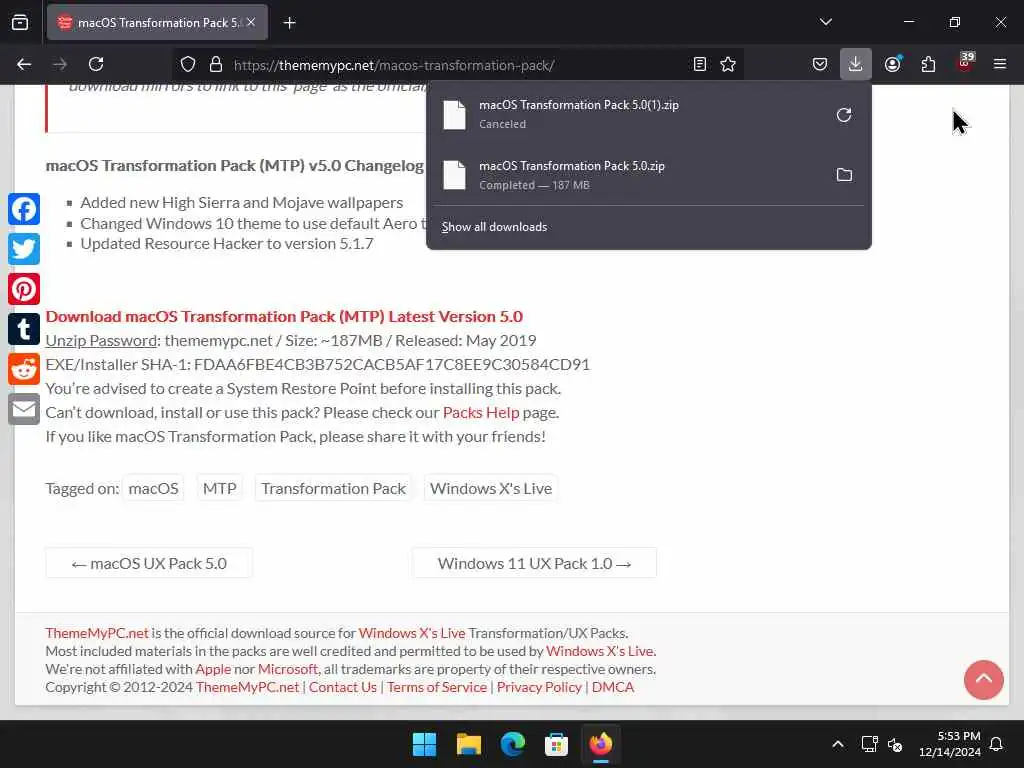The image size is (1024, 768).
Task: Go forward to the next page
Action: (59, 64)
